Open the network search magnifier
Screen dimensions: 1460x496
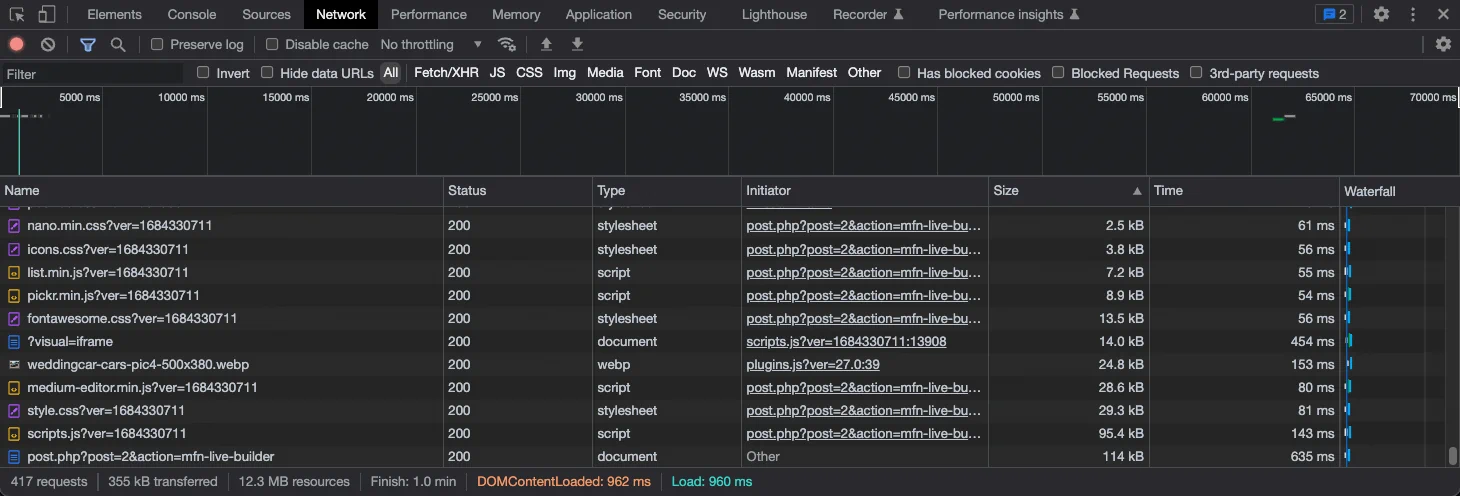[x=118, y=45]
